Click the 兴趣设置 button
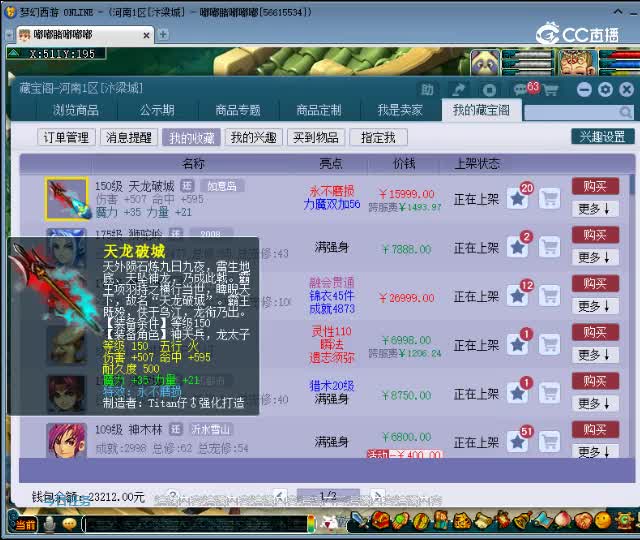 tap(603, 137)
